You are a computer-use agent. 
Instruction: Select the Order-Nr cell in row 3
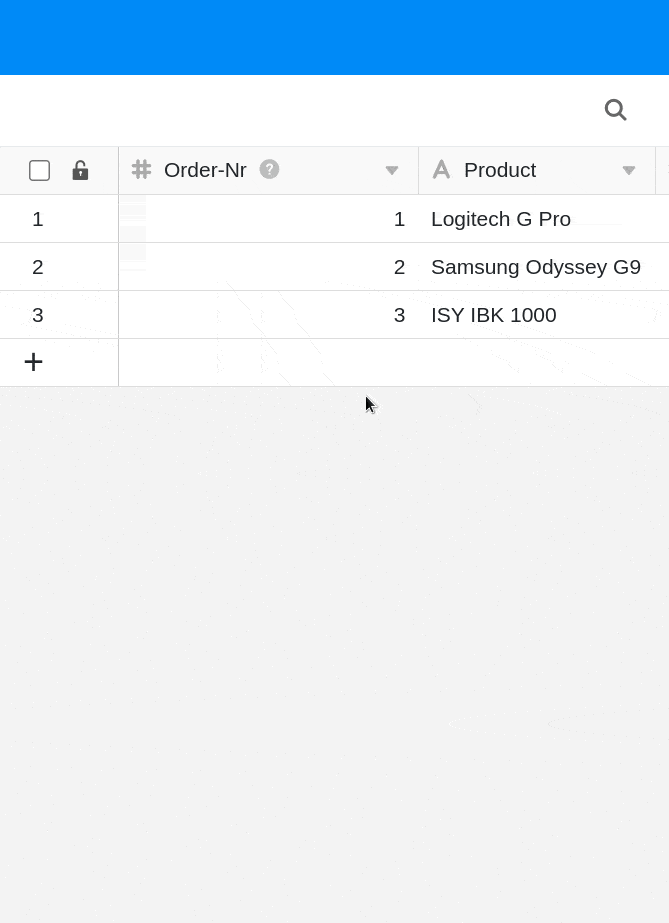tap(268, 315)
